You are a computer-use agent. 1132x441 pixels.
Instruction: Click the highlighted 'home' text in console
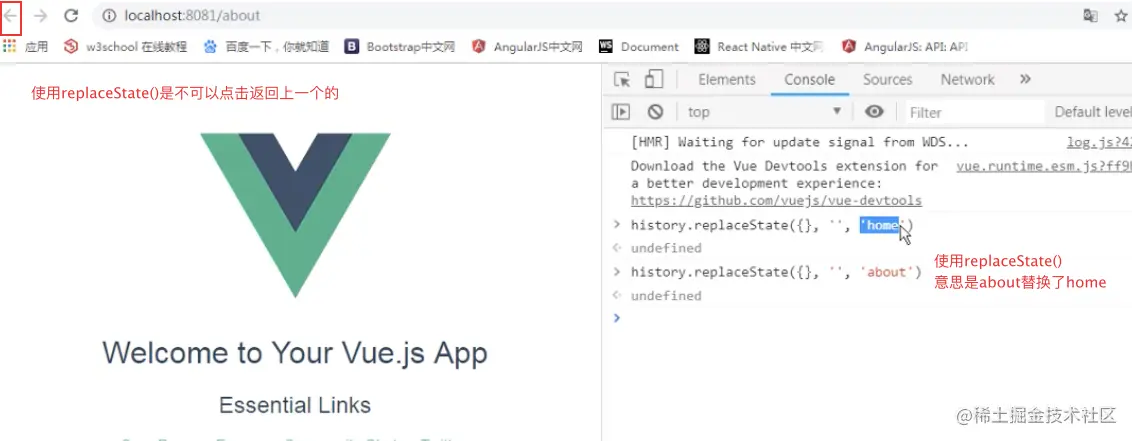point(879,225)
